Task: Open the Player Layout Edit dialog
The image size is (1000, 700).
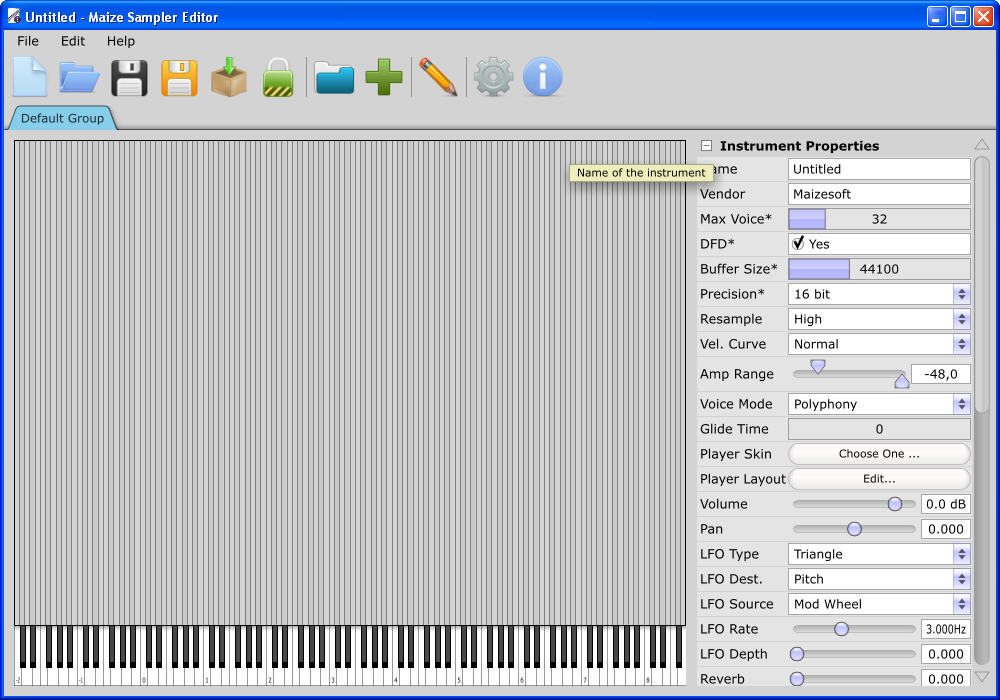Action: [x=878, y=479]
